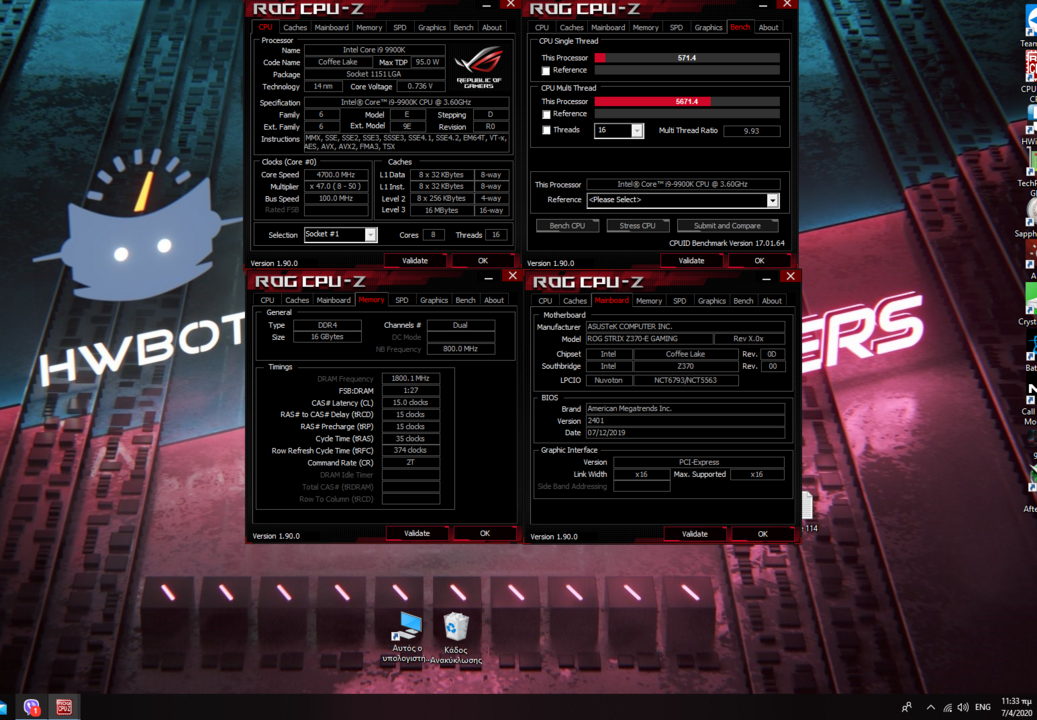Open the Battle.net desktop shortcut

[1030, 352]
